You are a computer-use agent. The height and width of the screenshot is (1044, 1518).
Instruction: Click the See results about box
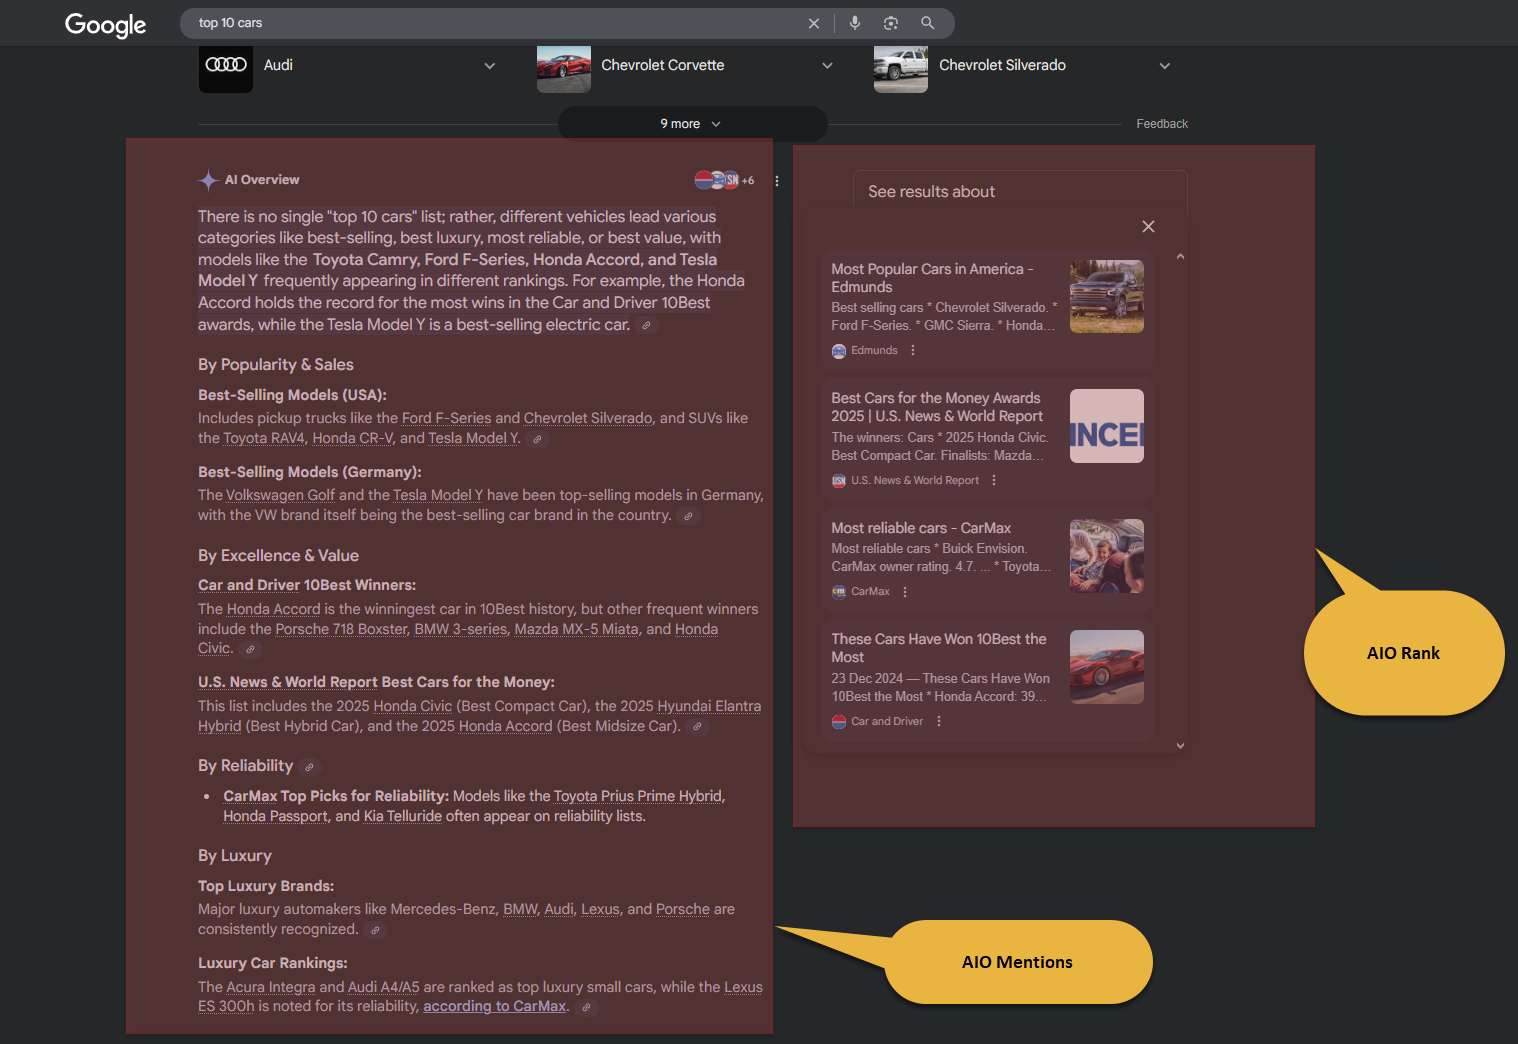[1020, 191]
